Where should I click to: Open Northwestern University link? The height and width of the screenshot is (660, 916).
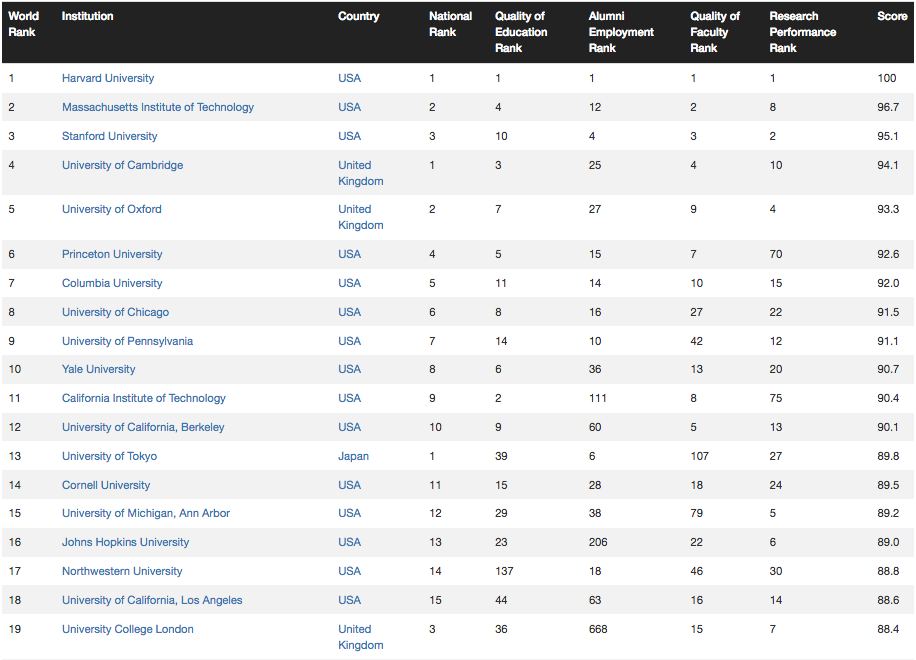tap(122, 571)
